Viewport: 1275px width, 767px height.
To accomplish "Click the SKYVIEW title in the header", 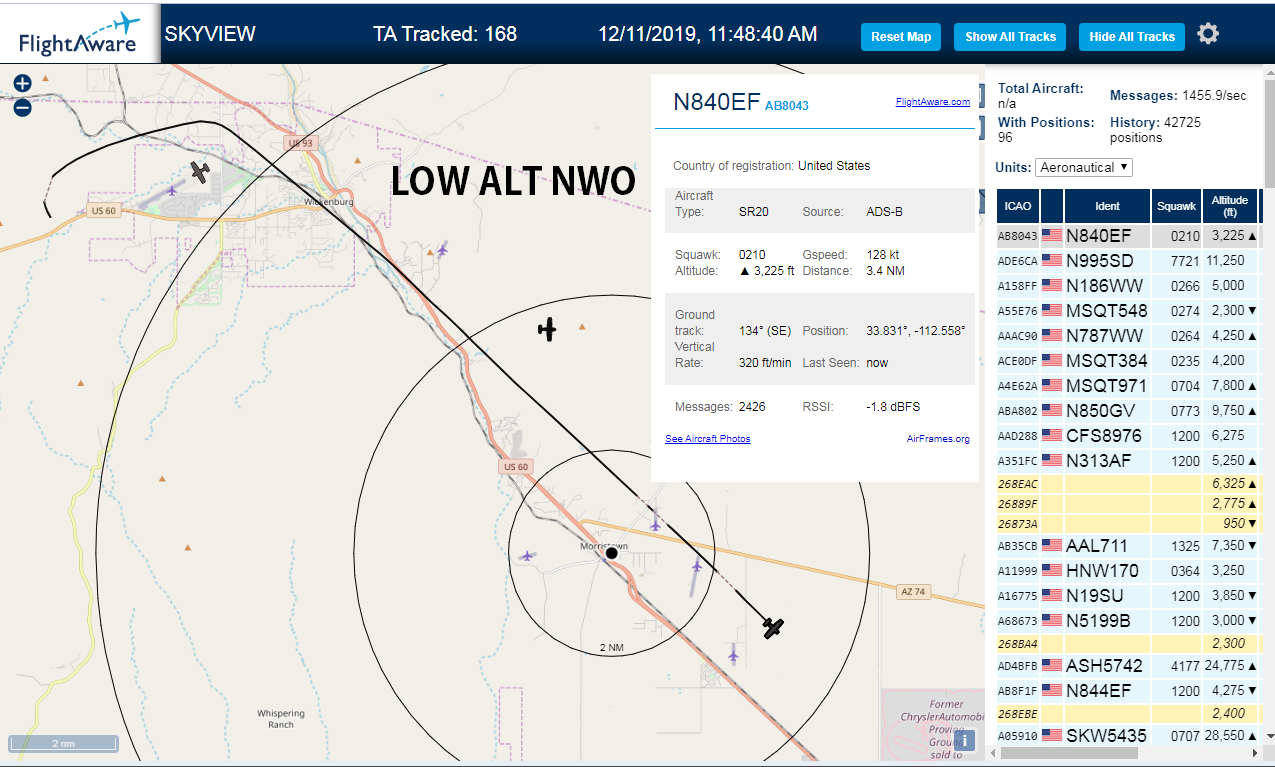I will [x=210, y=34].
